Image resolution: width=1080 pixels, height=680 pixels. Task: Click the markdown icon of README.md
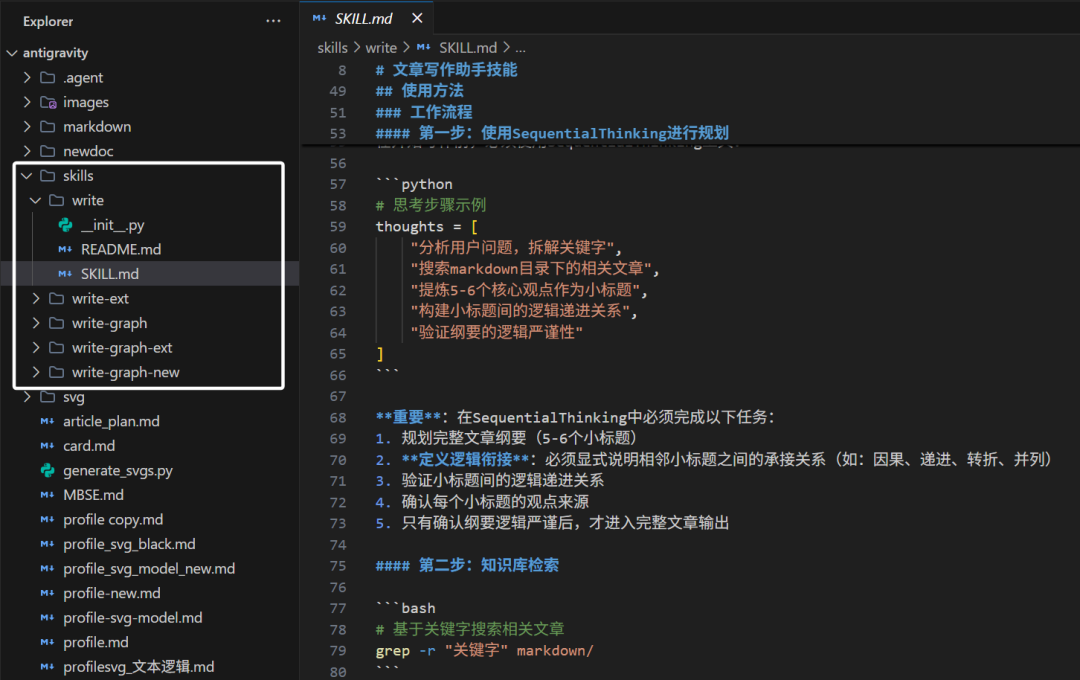click(65, 249)
